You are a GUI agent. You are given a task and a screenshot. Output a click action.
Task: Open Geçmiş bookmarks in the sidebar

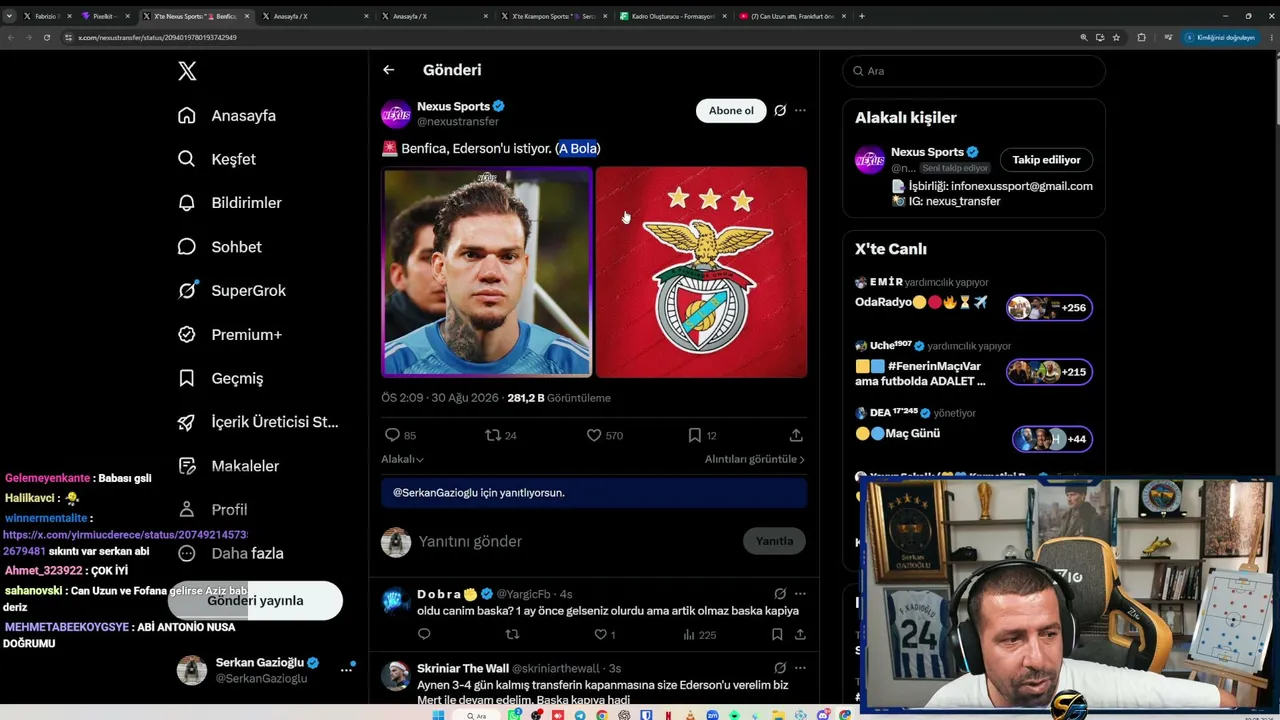point(220,378)
